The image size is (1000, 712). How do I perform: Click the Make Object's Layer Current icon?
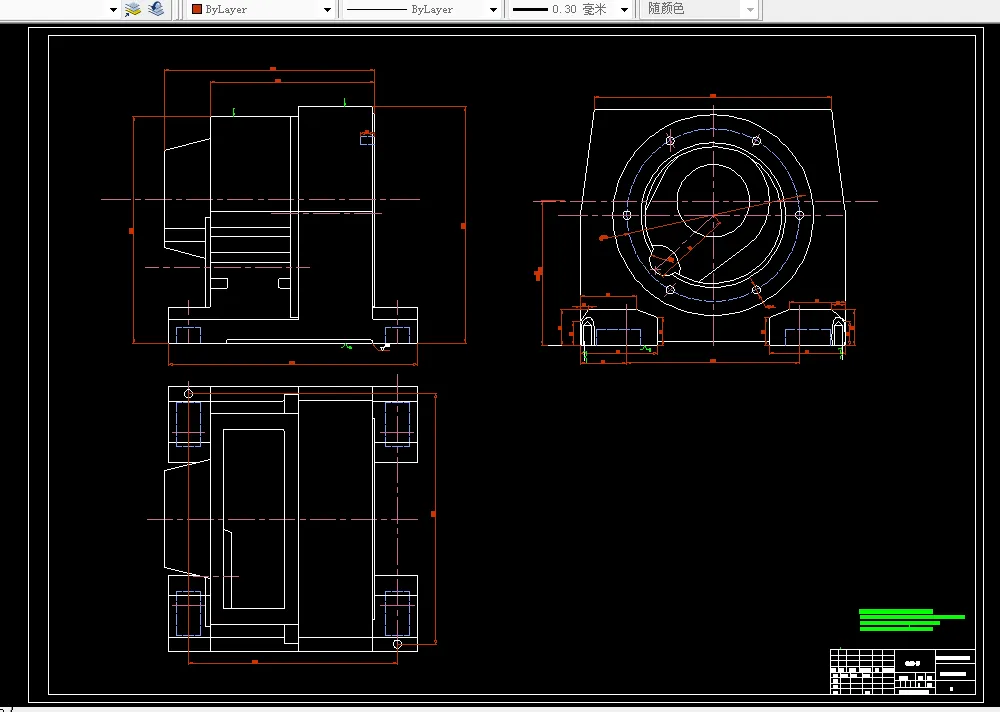click(x=133, y=9)
